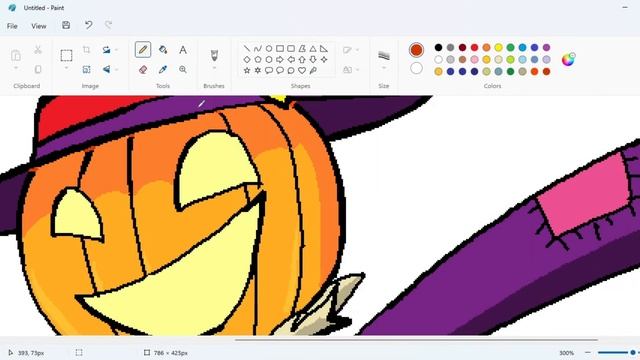
Task: Open the Size line-thickness dropdown
Action: point(384,59)
